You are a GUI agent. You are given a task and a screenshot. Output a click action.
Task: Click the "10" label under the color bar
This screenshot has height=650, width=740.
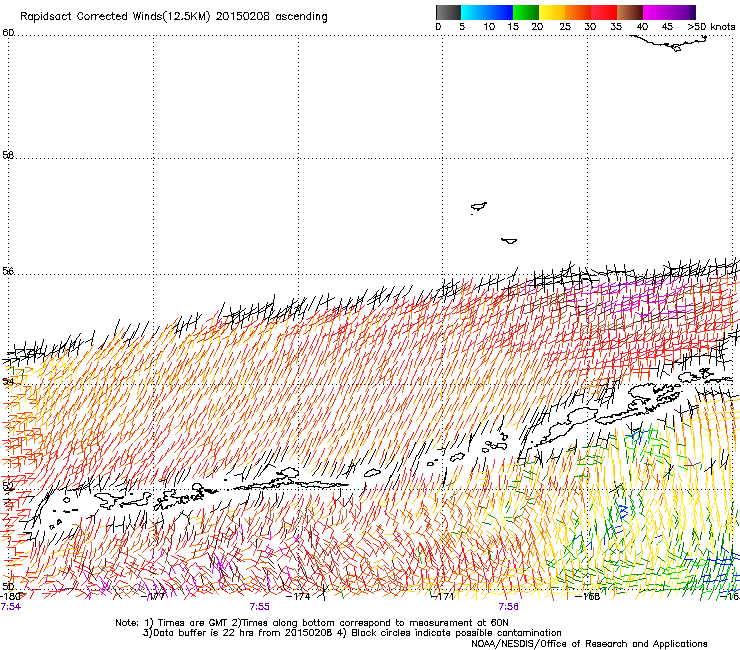[489, 27]
